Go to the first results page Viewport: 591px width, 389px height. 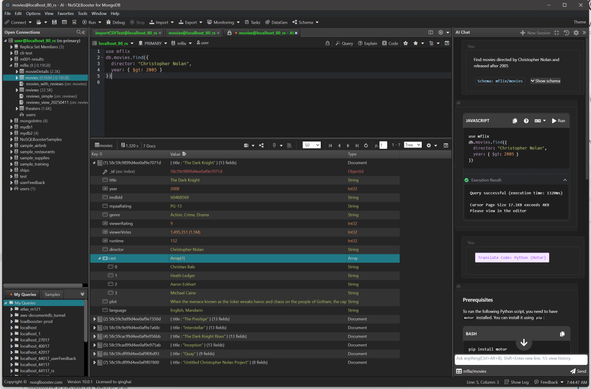coord(330,145)
